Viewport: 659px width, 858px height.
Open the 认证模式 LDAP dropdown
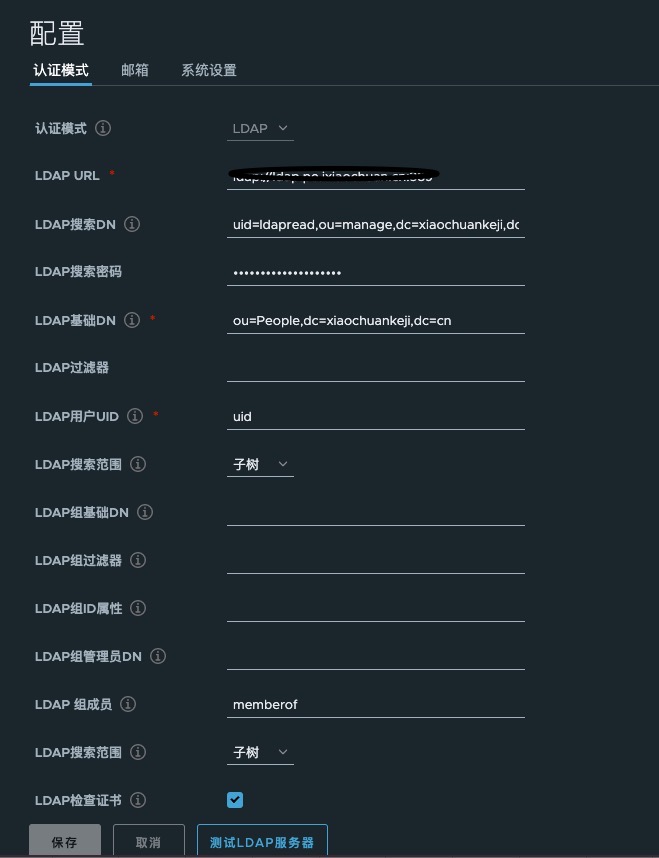260,129
